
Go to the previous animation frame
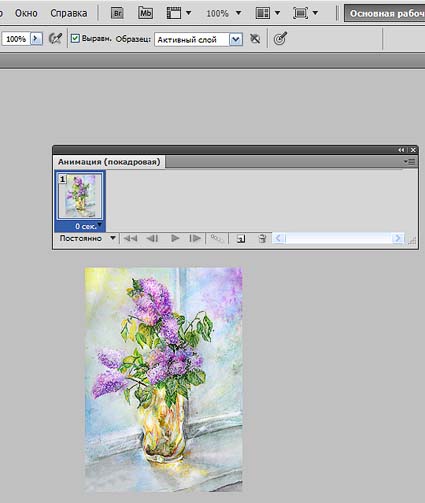point(152,238)
